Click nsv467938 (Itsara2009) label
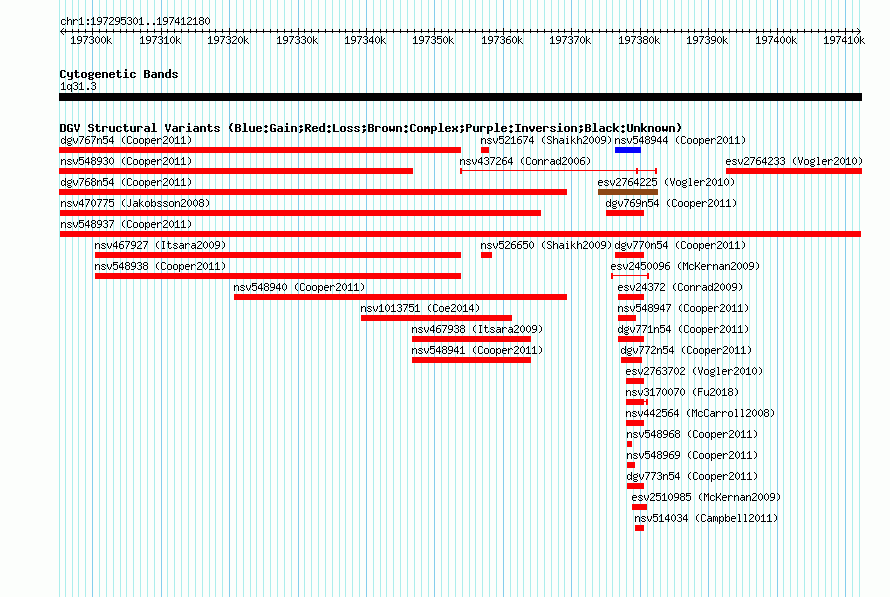This screenshot has height=597, width=890. point(477,329)
